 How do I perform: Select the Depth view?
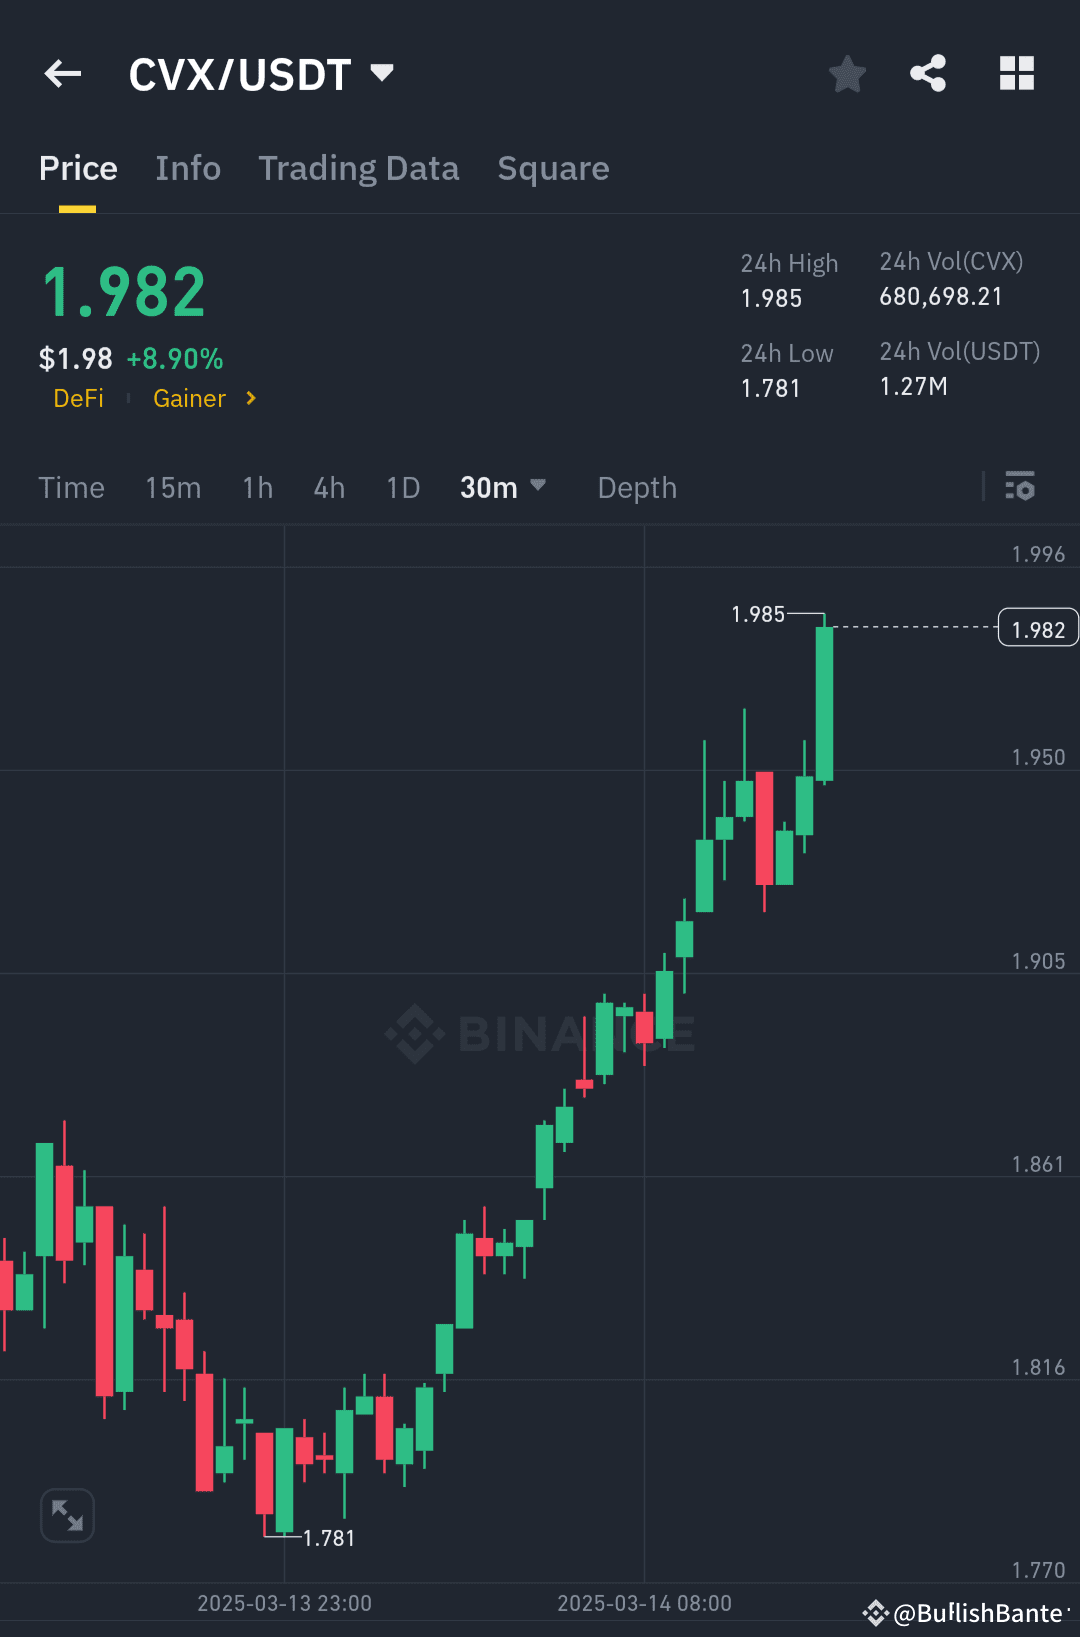pyautogui.click(x=636, y=487)
